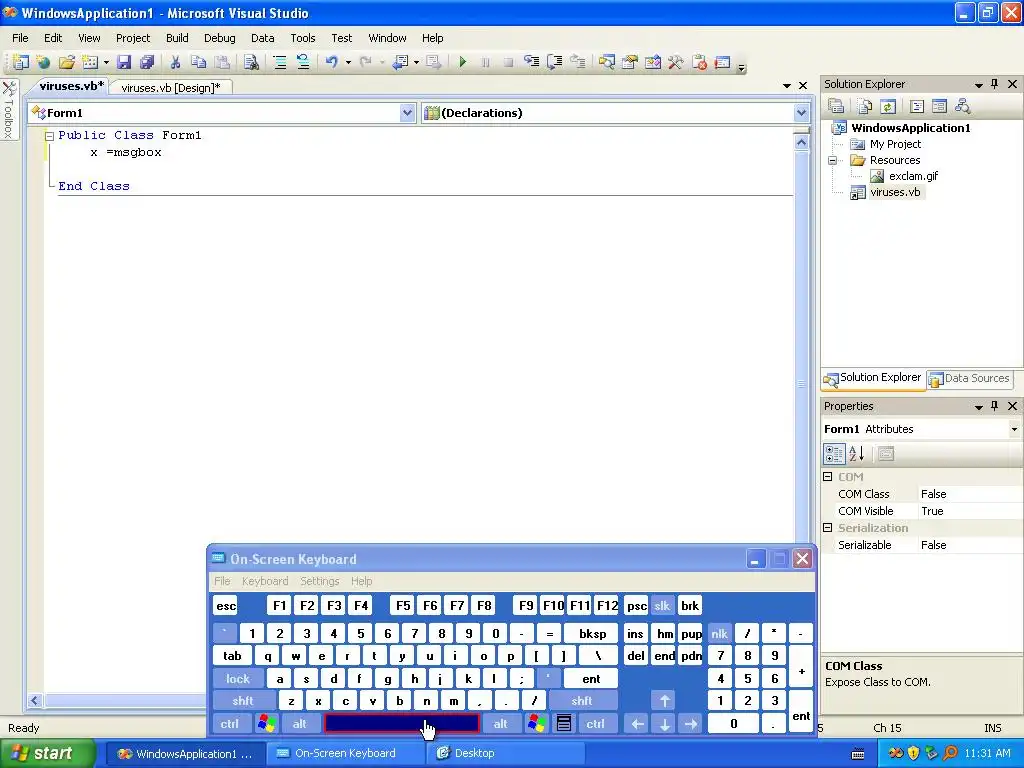
Task: Click Alphabetical sort button in Properties
Action: coord(857,453)
